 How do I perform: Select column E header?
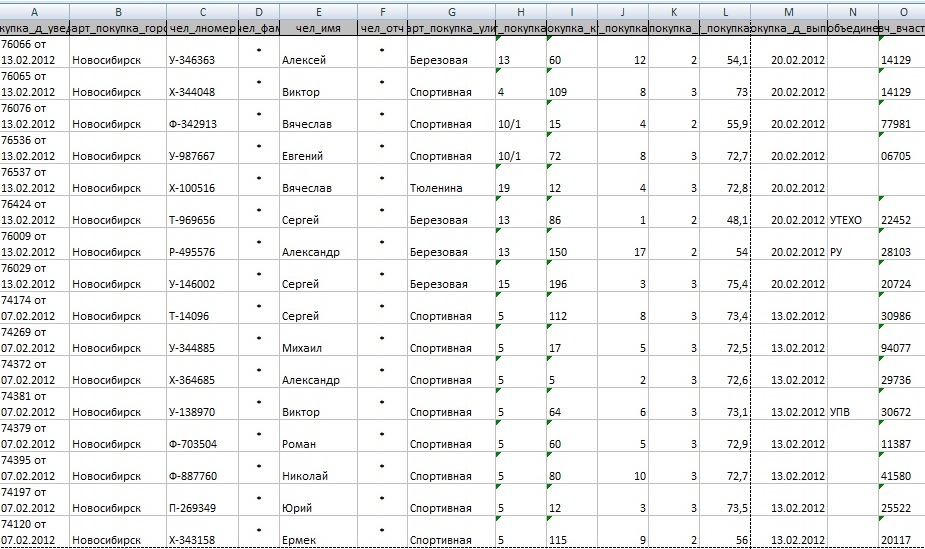click(317, 11)
